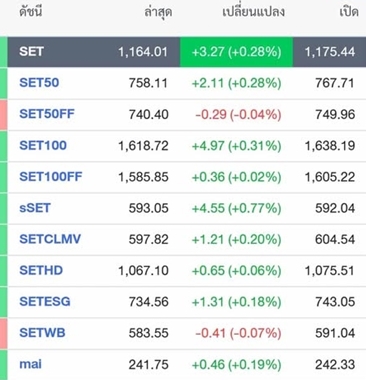Click the SETWB change value -0.41 (-0.07%)
This screenshot has width=366, height=380.
(x=238, y=333)
